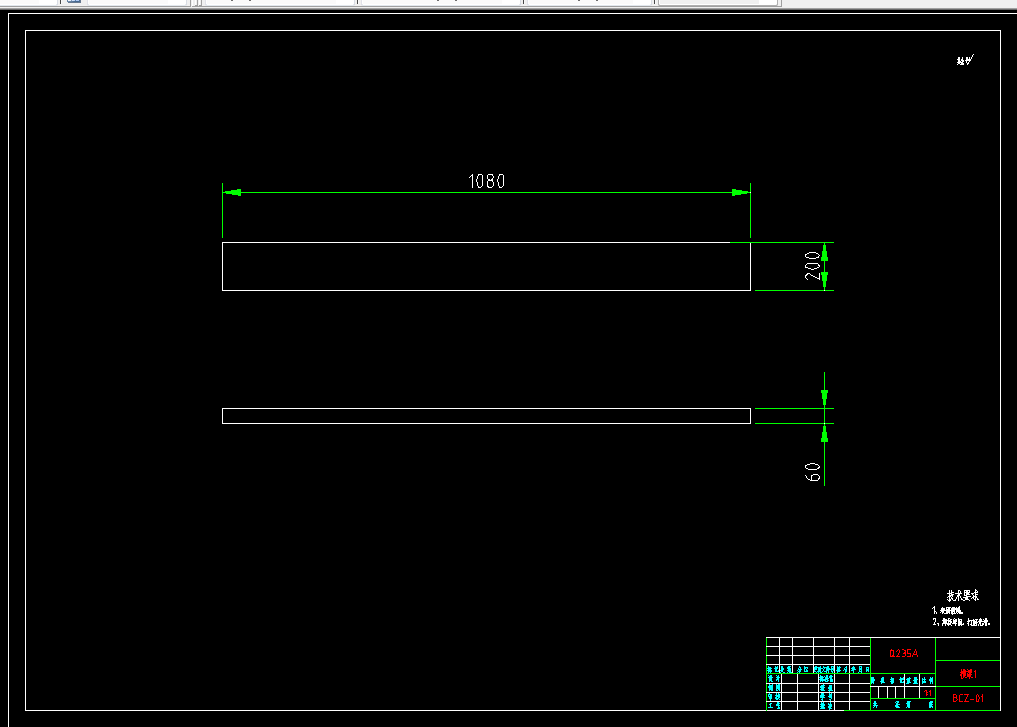This screenshot has width=1017, height=727.
Task: Select the upper front-view rectangle's edge
Action: point(486,243)
